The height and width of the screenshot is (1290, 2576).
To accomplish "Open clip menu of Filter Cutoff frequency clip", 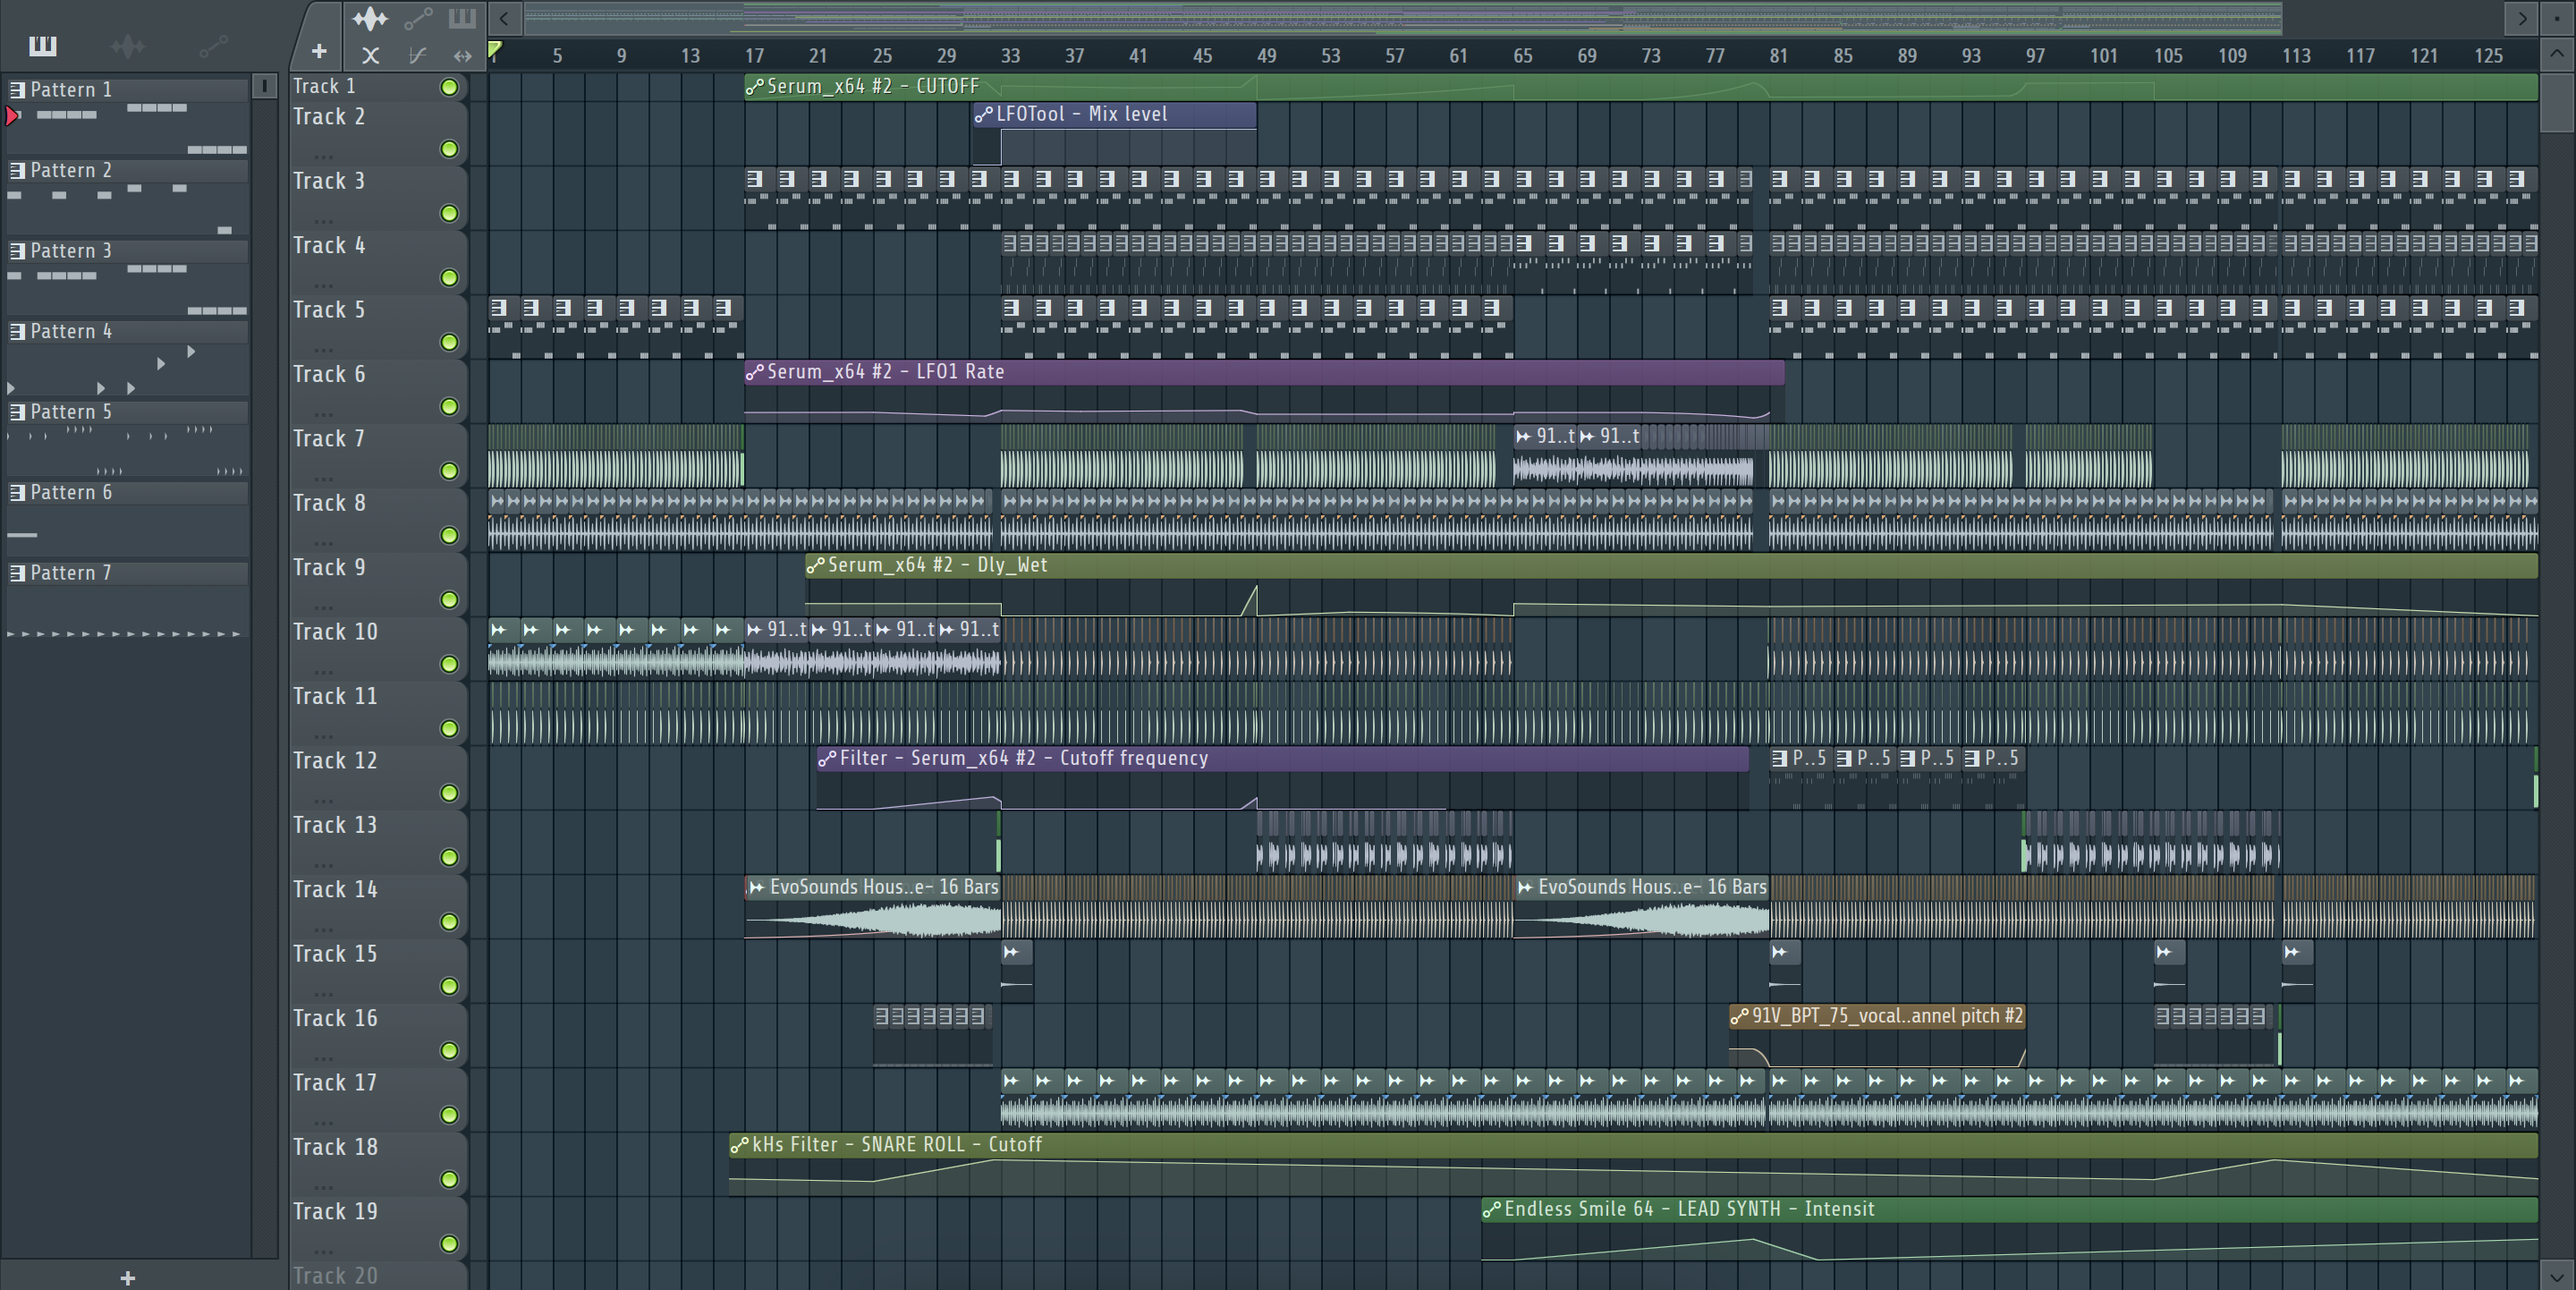I will coord(828,759).
